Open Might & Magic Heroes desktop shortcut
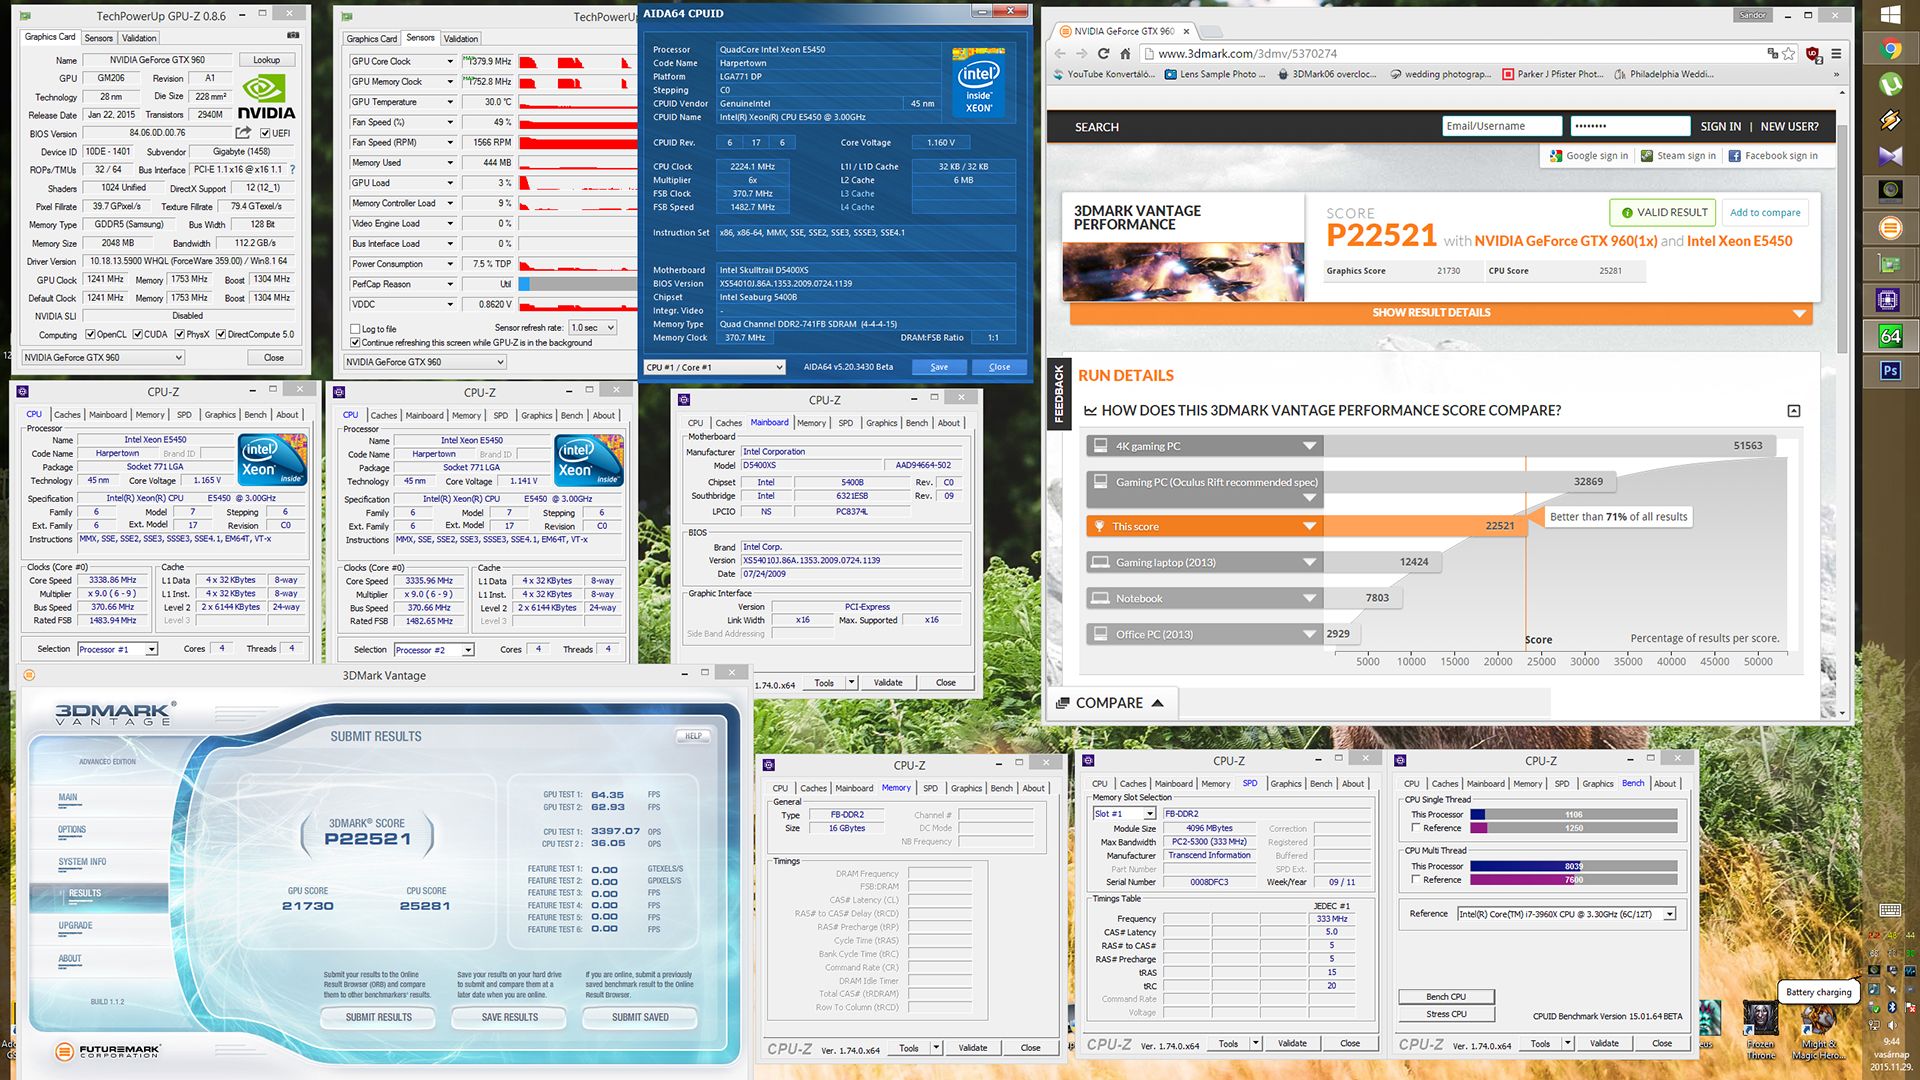The width and height of the screenshot is (1920, 1080). click(1819, 1030)
